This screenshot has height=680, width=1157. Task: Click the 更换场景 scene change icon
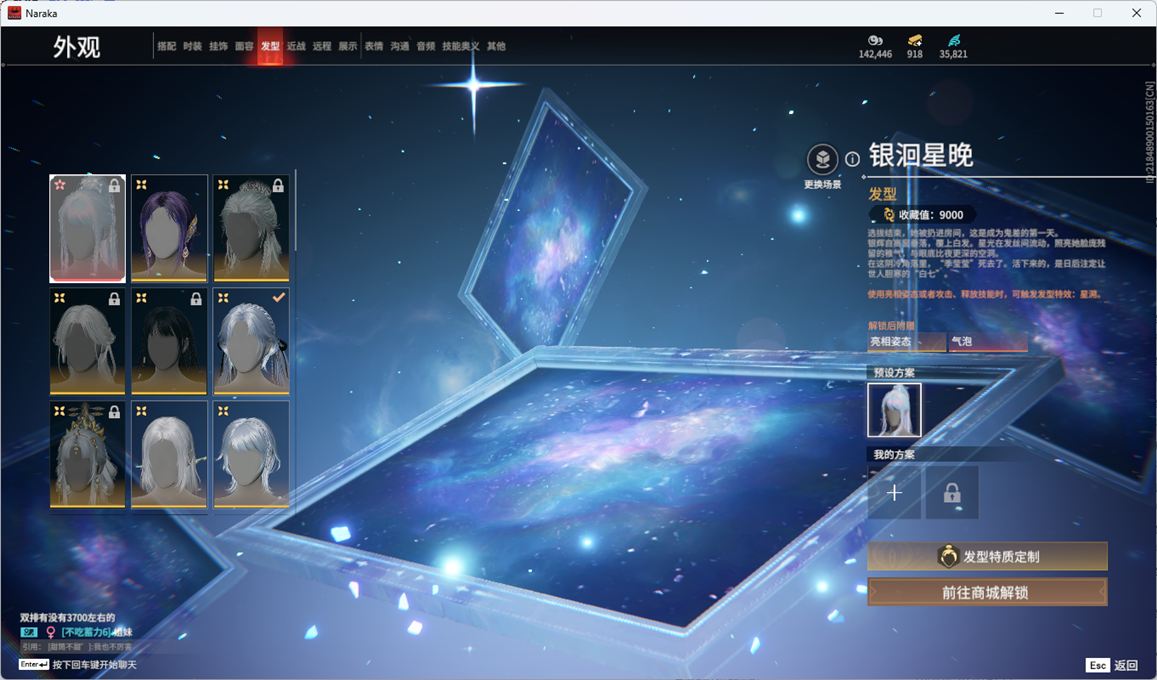coord(822,159)
